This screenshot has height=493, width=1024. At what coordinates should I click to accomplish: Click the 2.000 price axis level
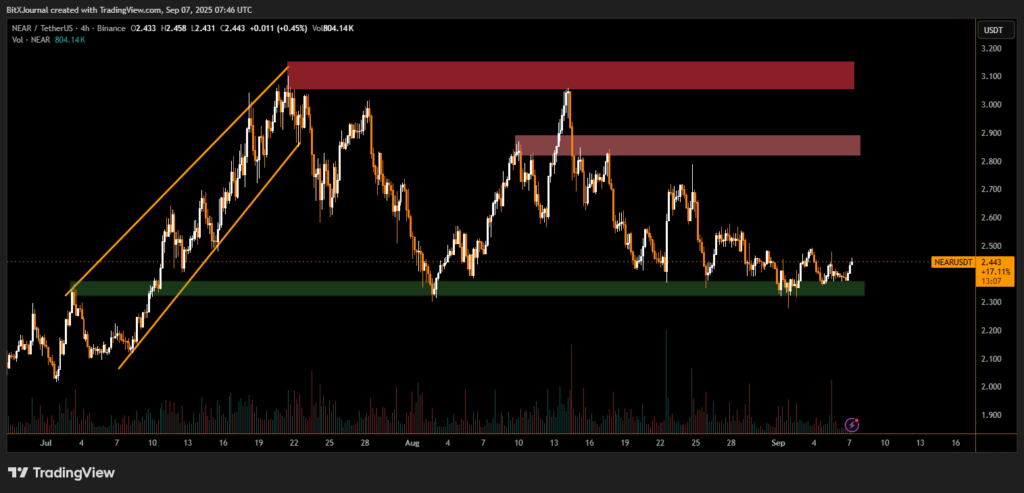(991, 387)
